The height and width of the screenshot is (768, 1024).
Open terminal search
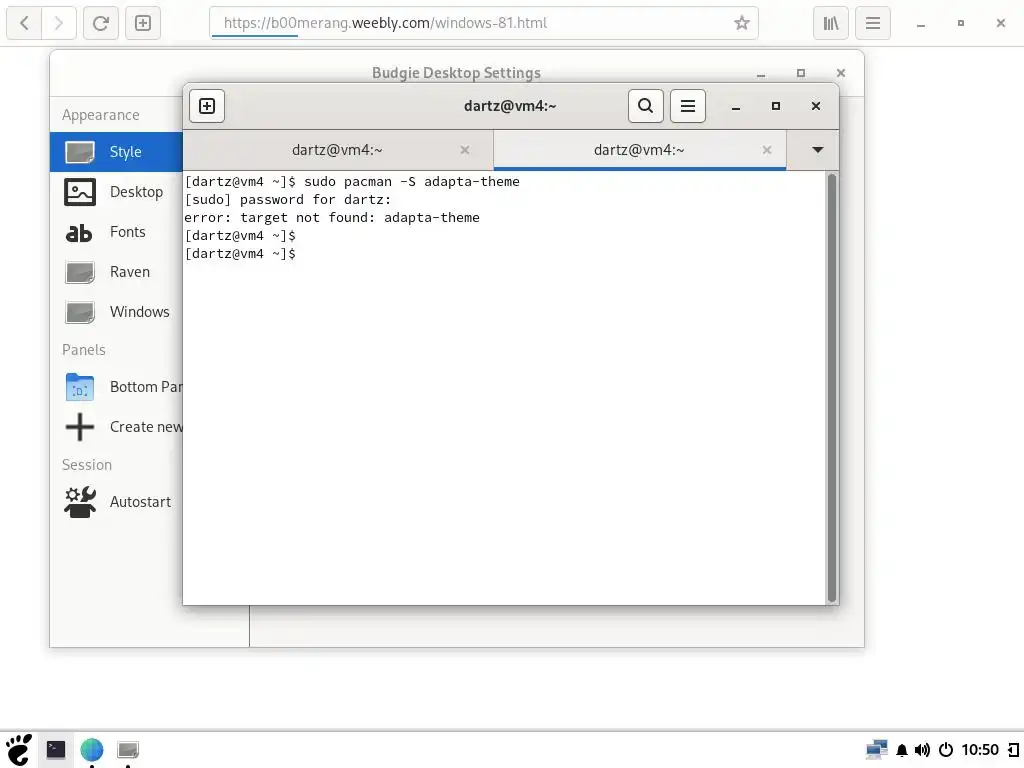(x=645, y=106)
